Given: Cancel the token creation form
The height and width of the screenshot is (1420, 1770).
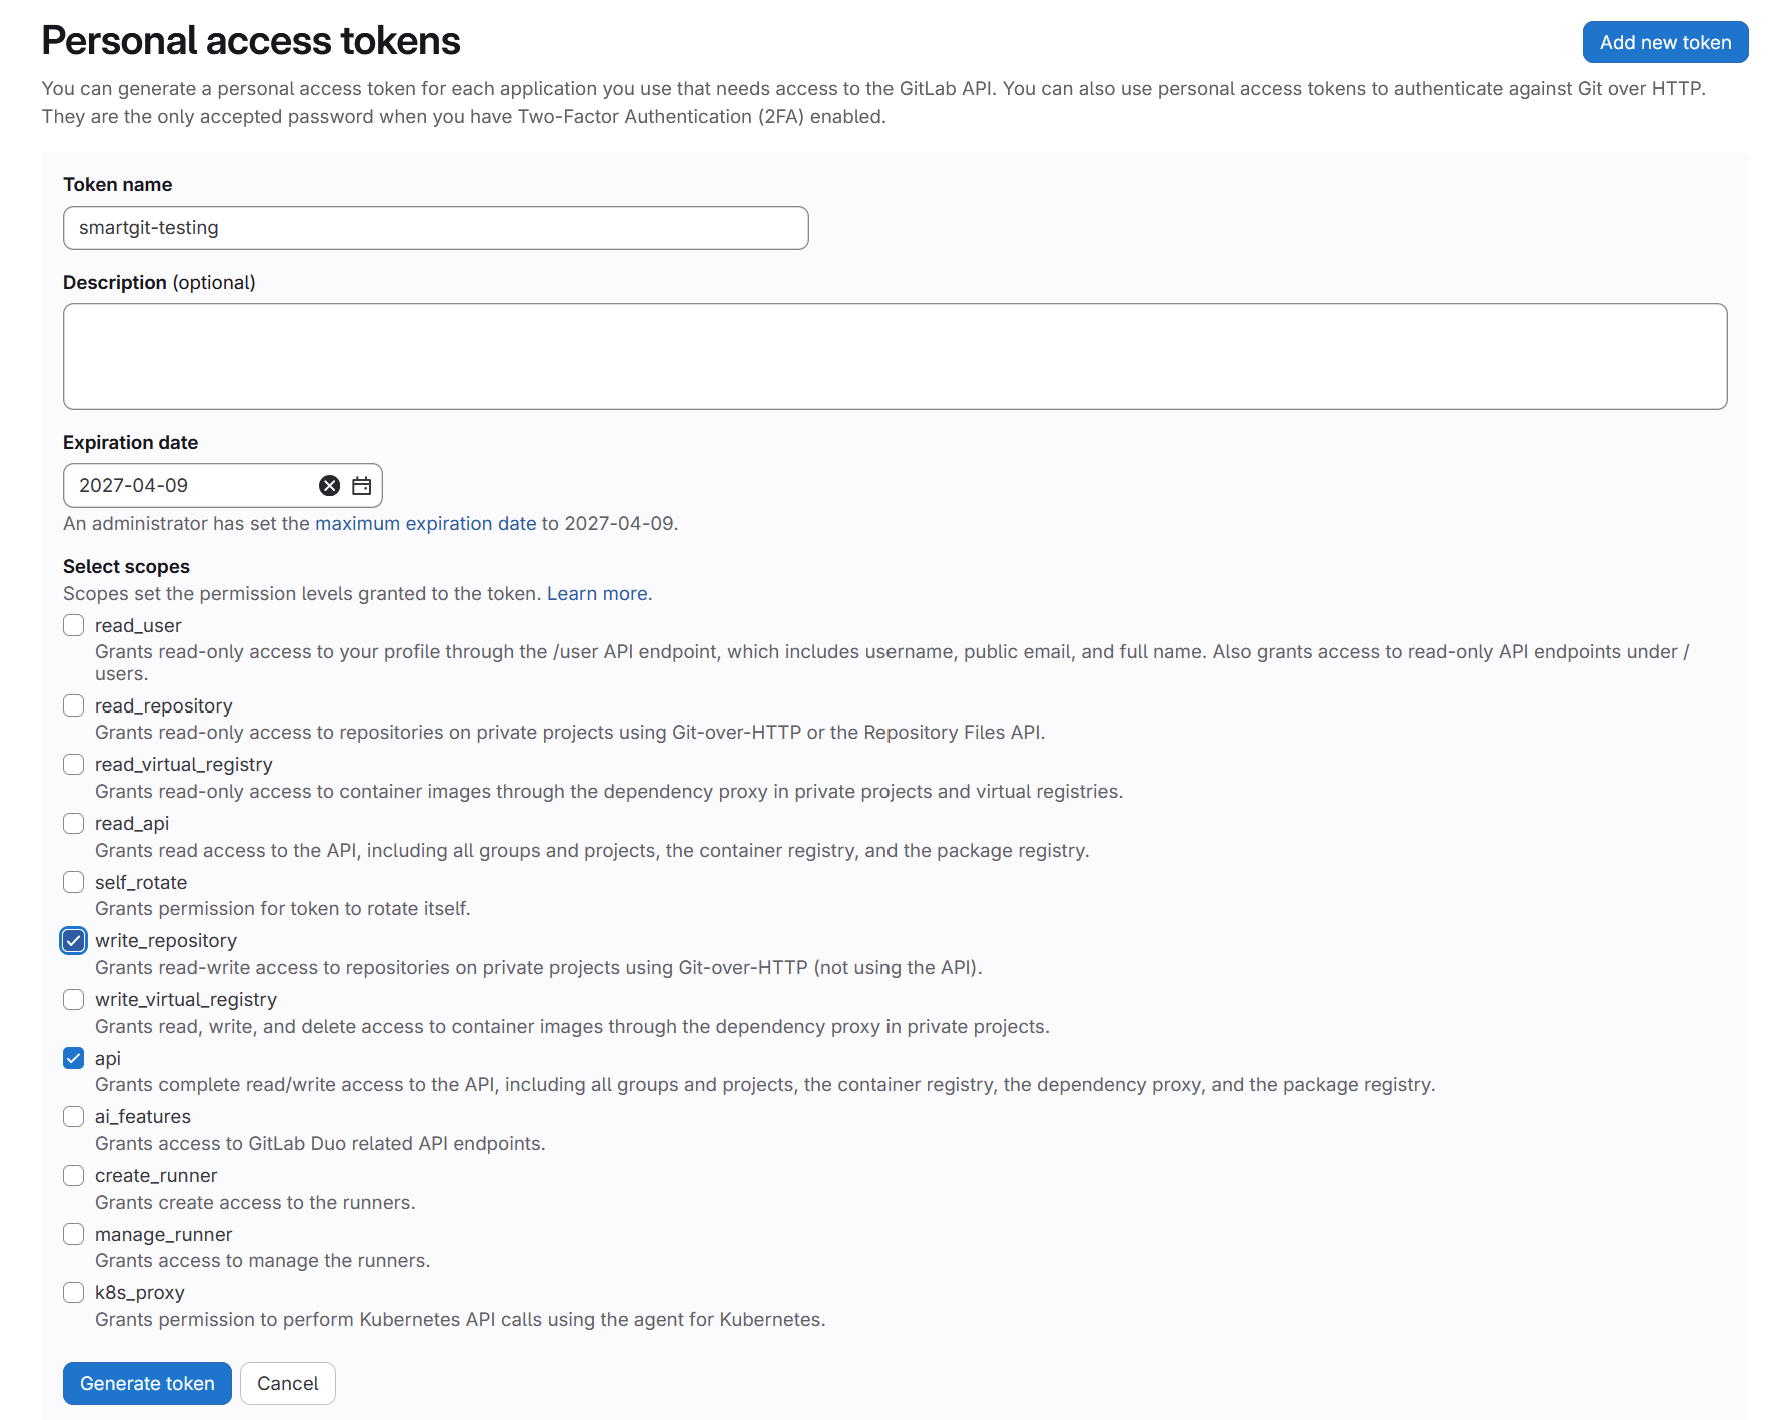Looking at the screenshot, I should tap(287, 1383).
